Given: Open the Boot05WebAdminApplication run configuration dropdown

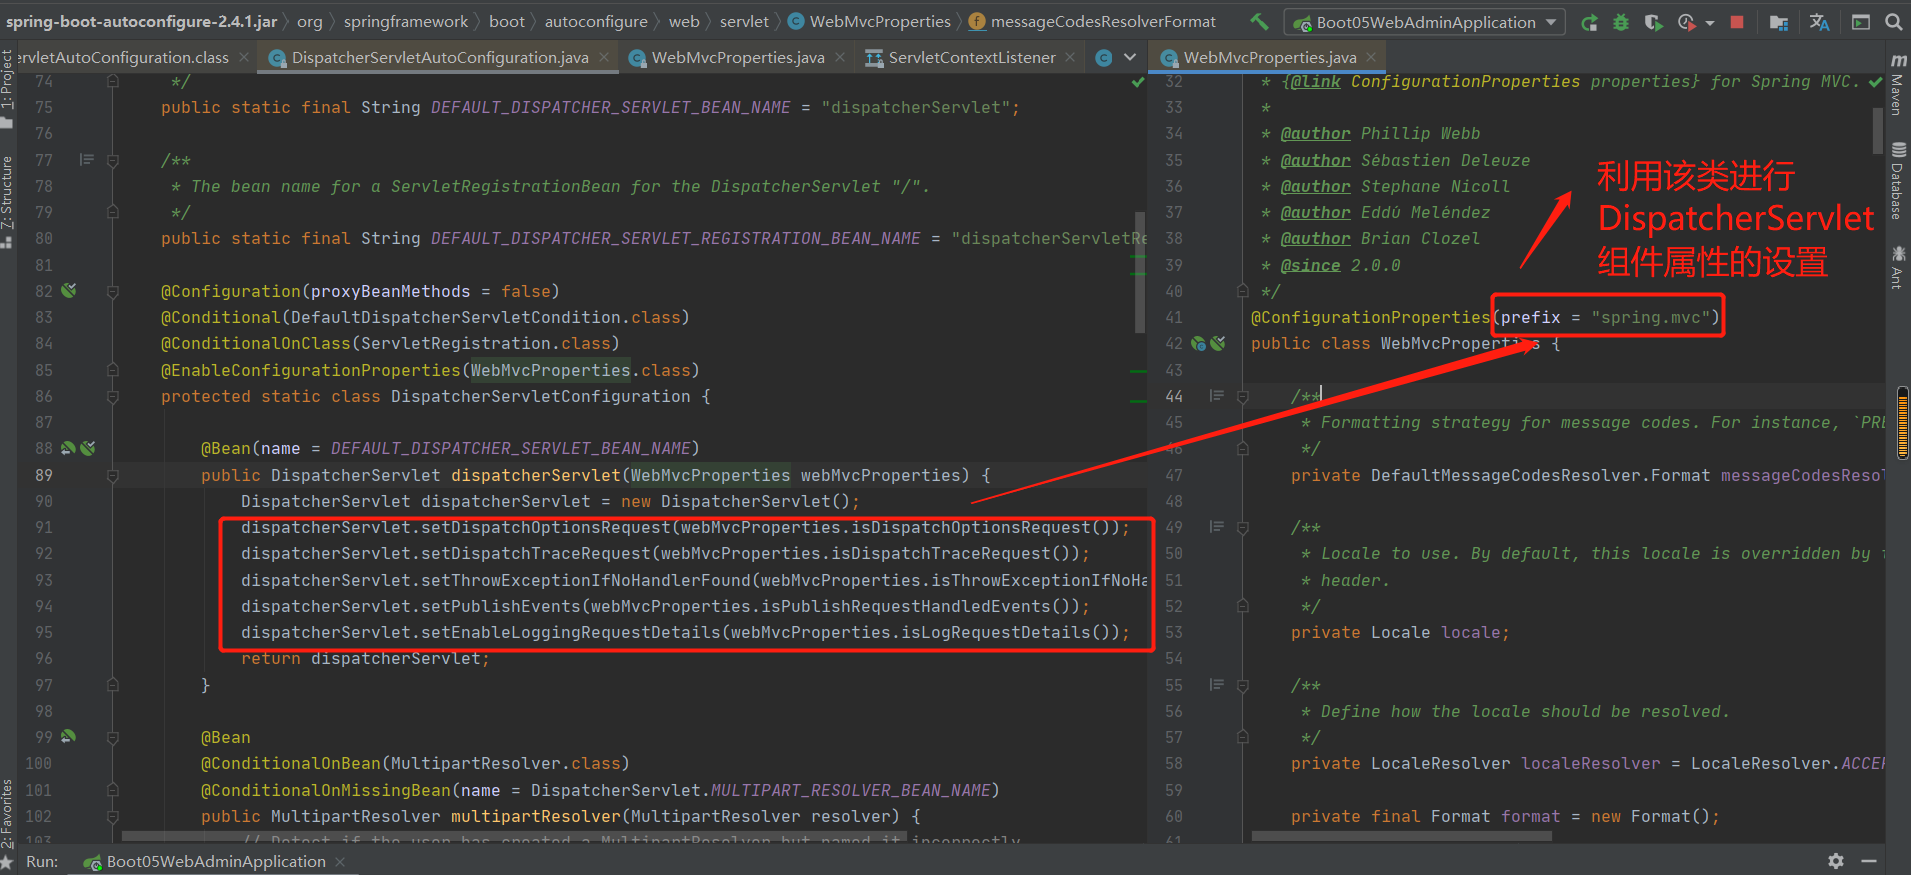Looking at the screenshot, I should click(1424, 22).
